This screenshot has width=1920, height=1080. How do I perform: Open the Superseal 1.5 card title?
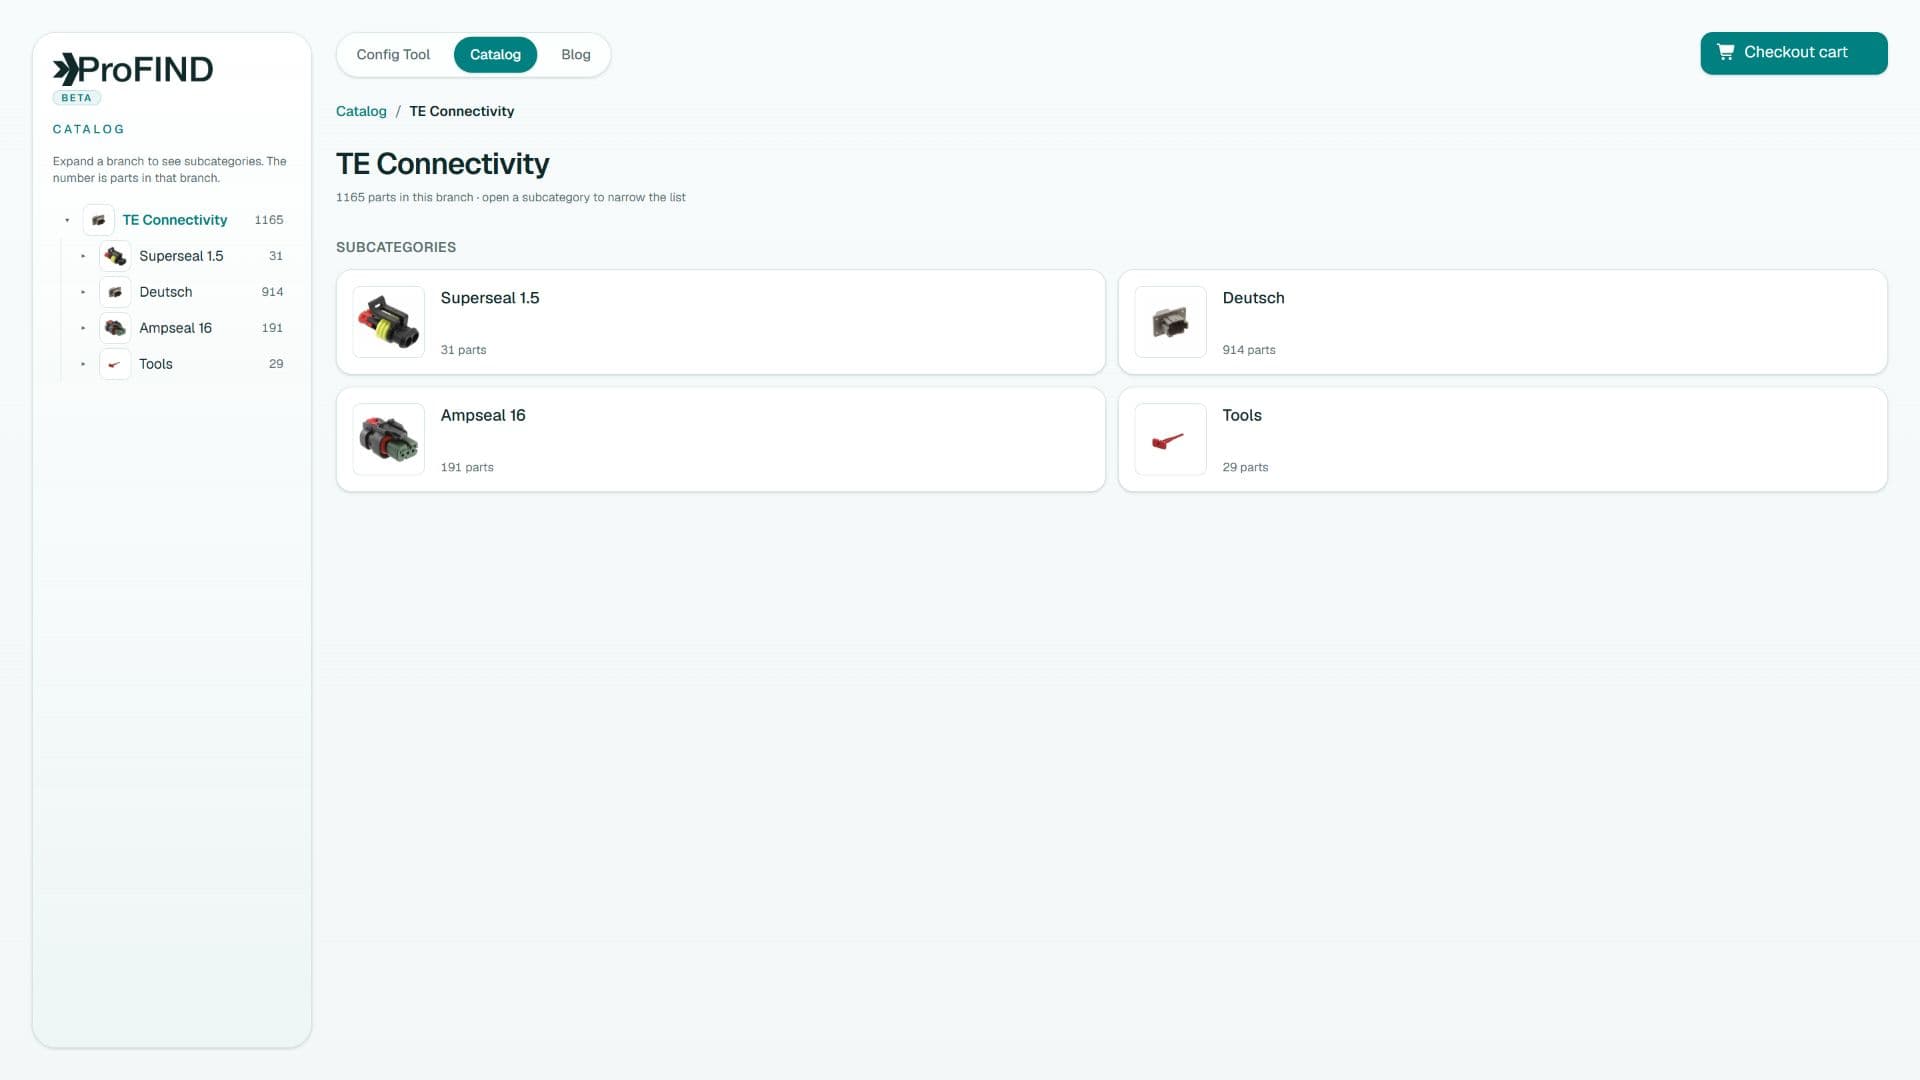(490, 298)
